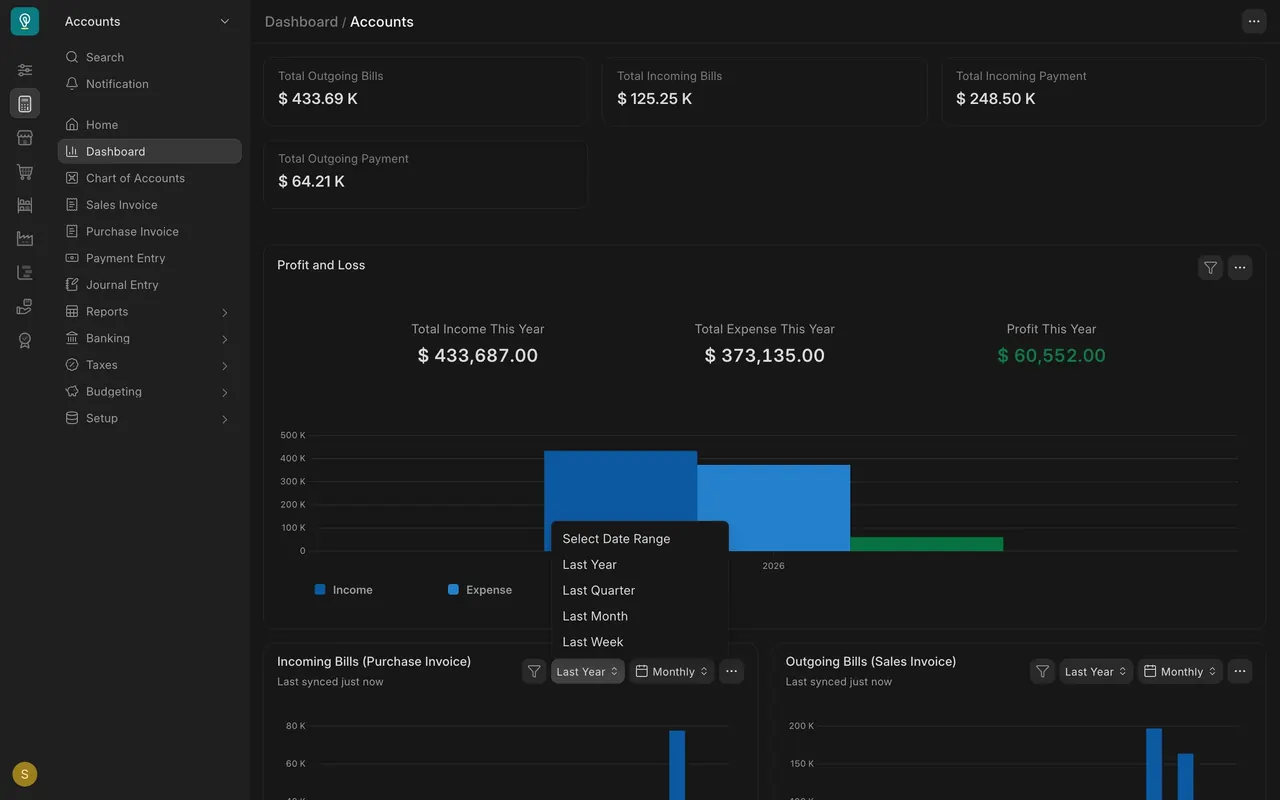The height and width of the screenshot is (800, 1280).
Task: Open the three-dot menu on Profit and Loss
Action: click(x=1240, y=267)
